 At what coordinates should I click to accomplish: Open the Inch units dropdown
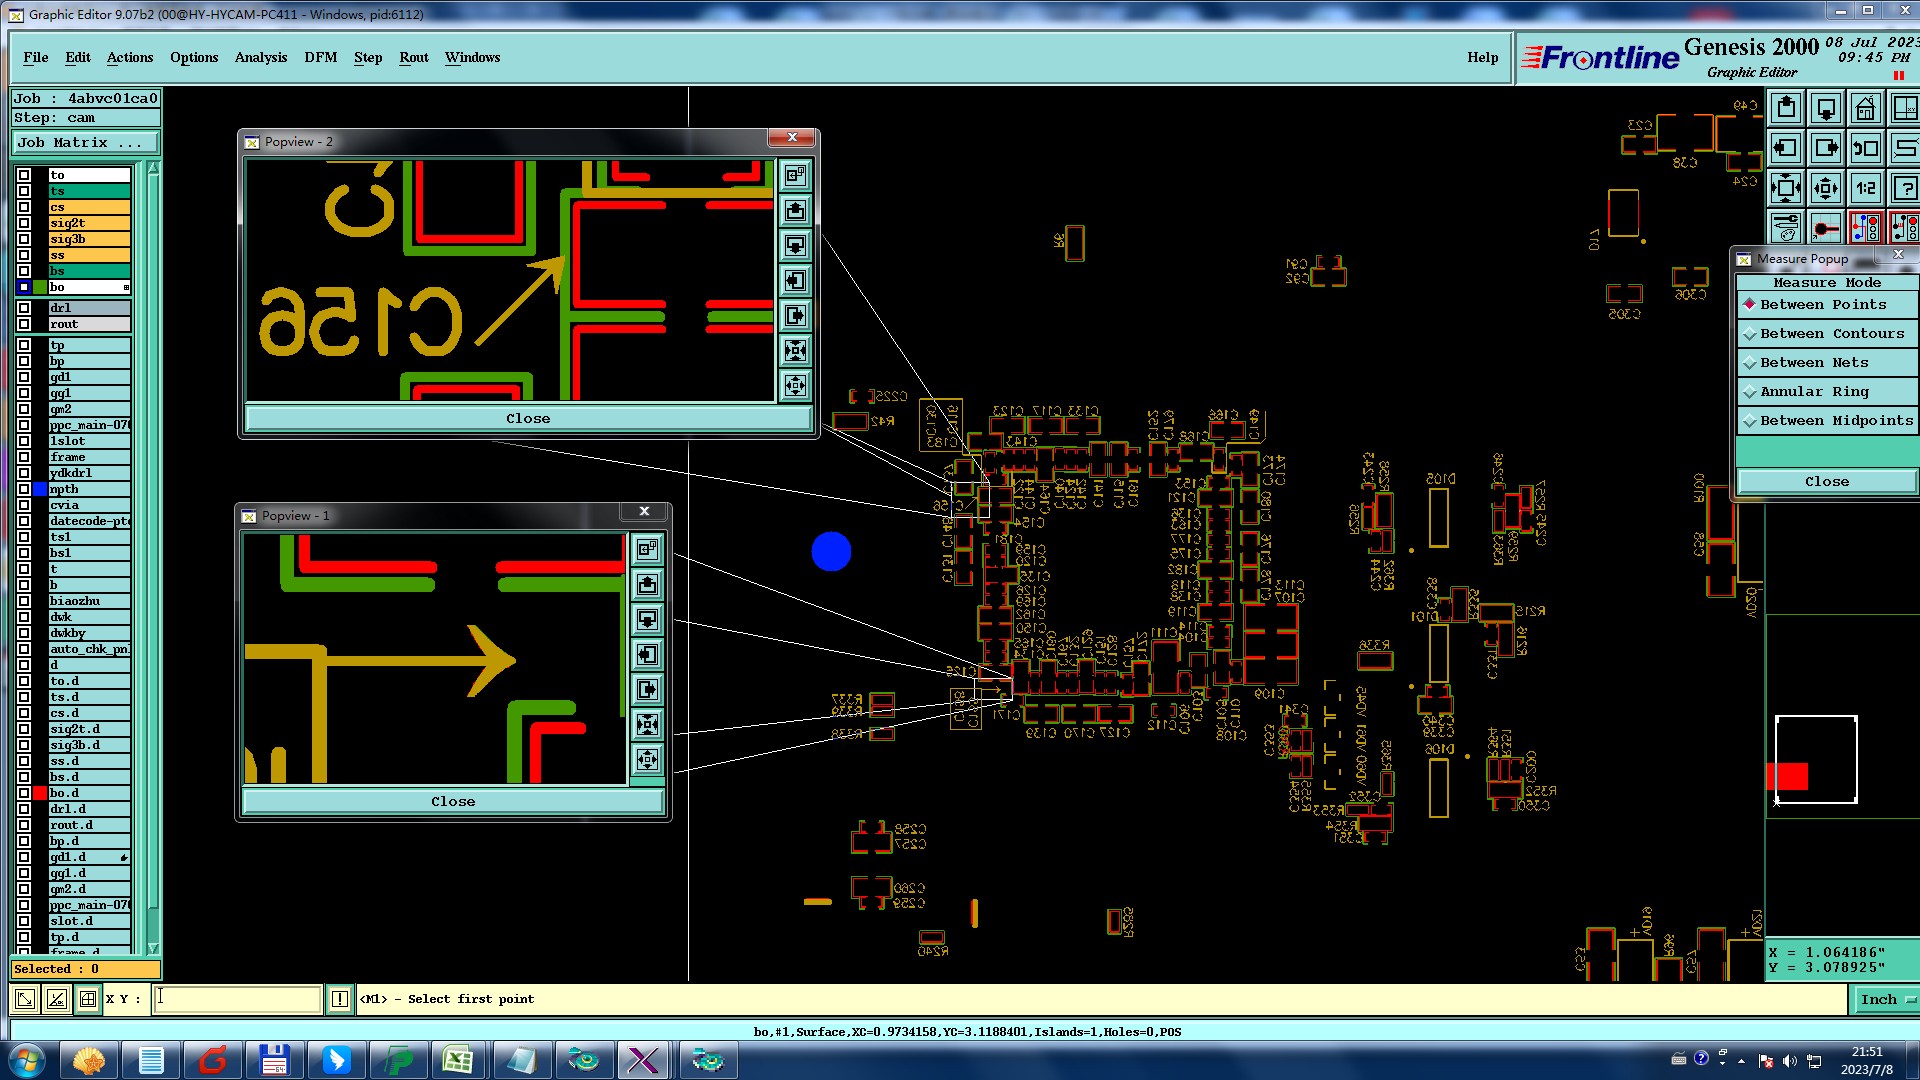pos(1886,998)
